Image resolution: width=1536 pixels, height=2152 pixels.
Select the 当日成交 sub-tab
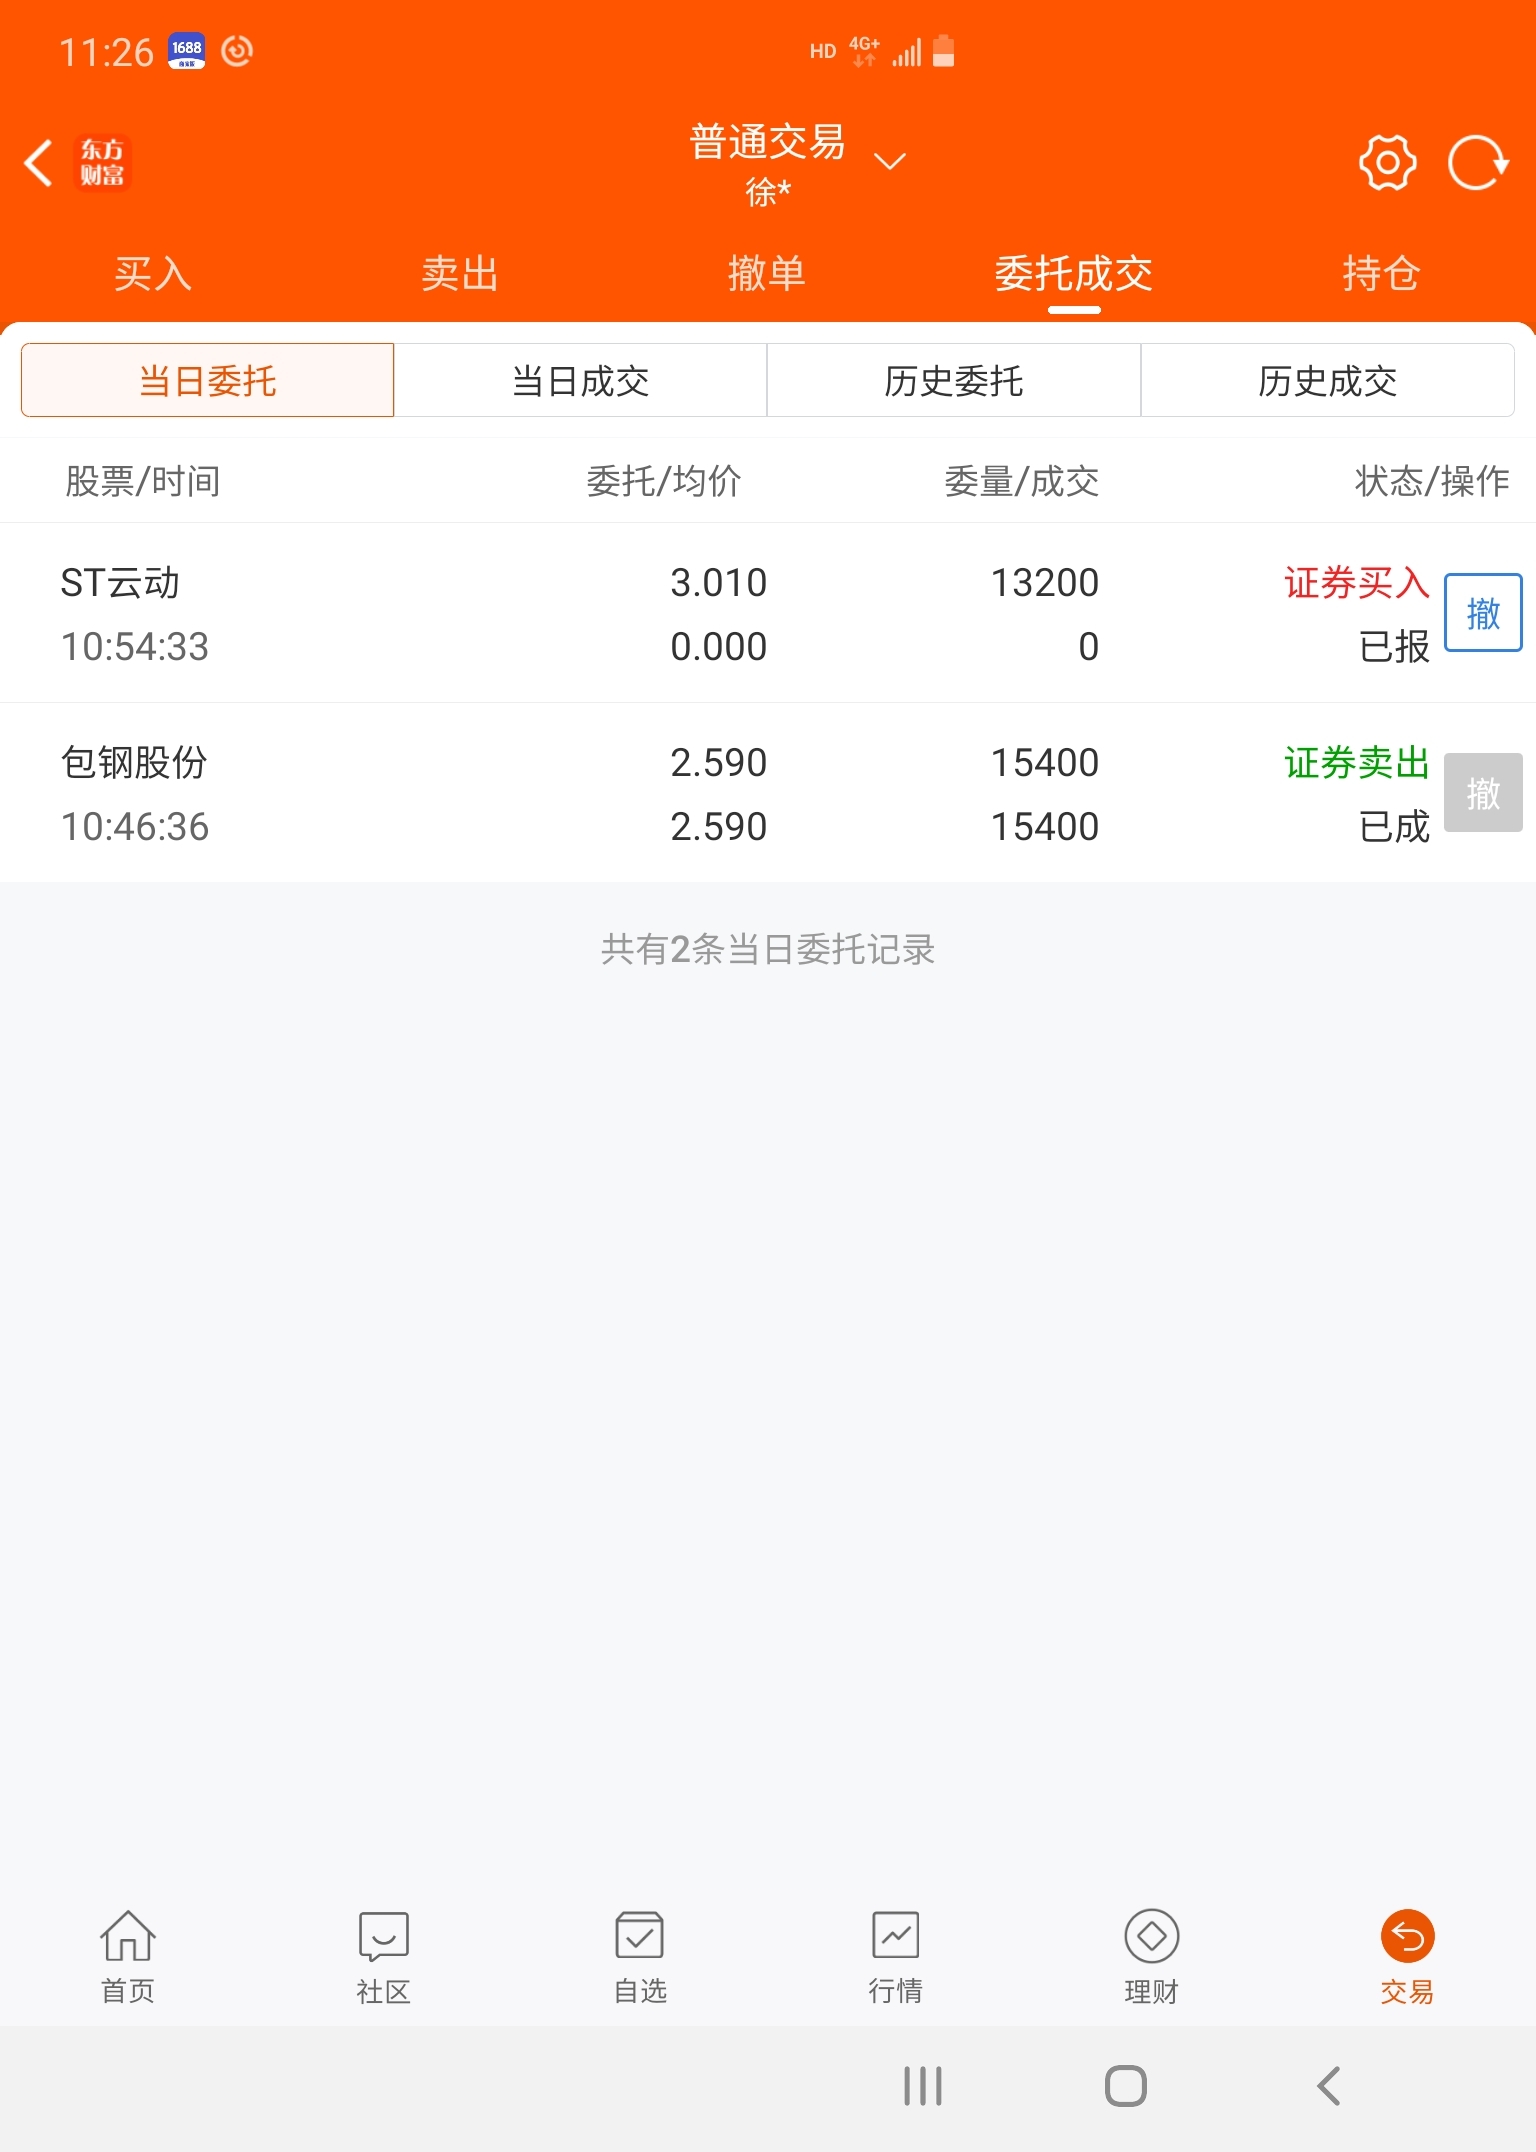581,380
